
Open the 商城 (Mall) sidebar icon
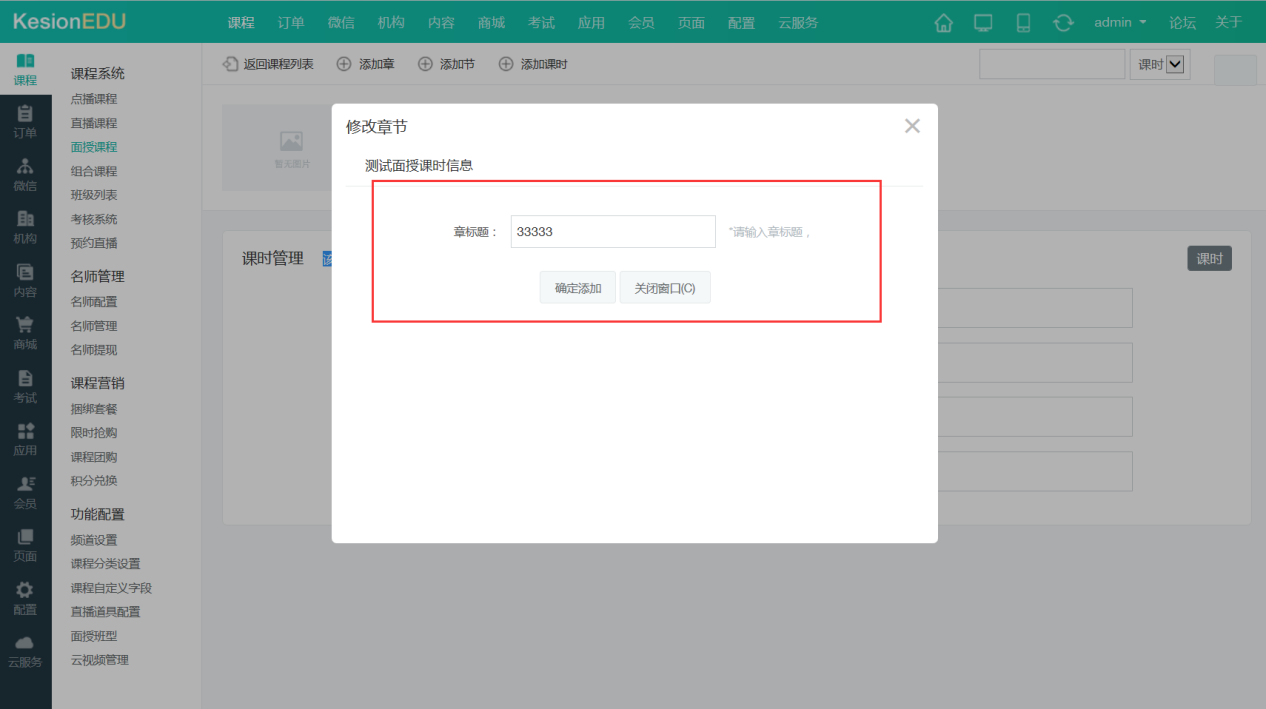coord(26,330)
